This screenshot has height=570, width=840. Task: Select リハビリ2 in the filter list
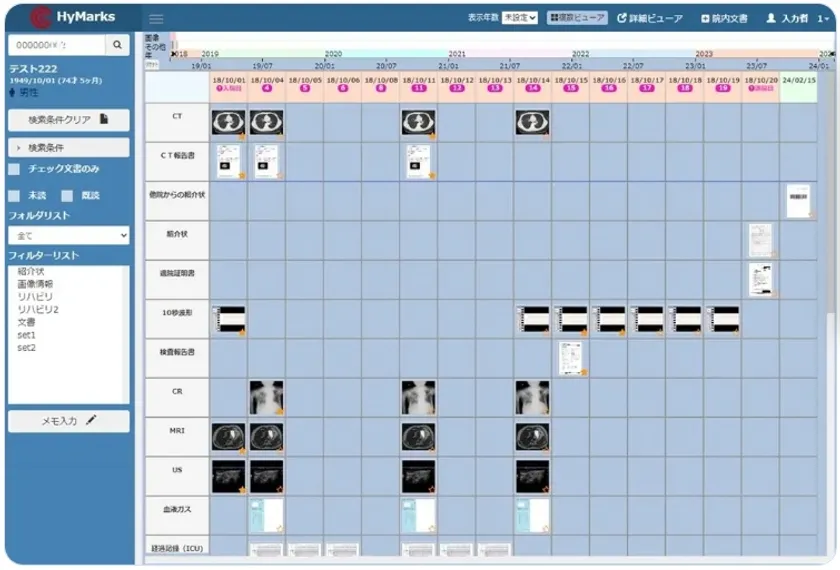tap(38, 309)
